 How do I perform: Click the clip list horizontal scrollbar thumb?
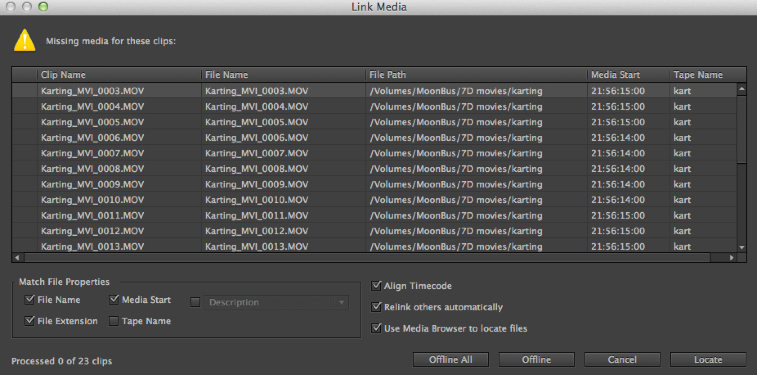pos(367,258)
